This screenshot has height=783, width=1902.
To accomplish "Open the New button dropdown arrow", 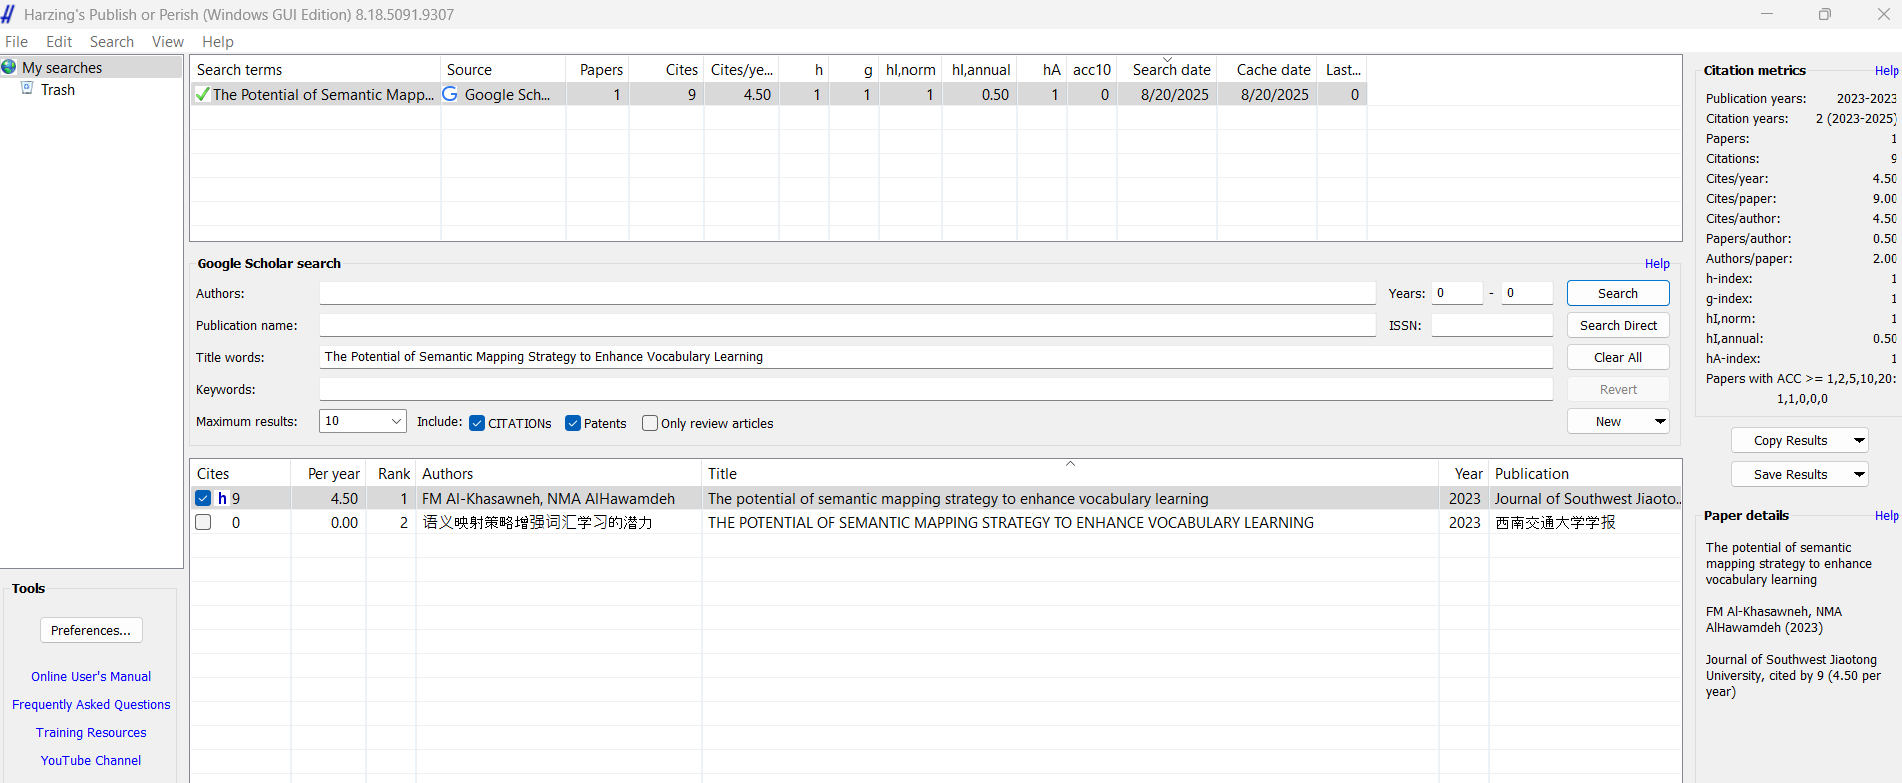I will coord(1660,421).
